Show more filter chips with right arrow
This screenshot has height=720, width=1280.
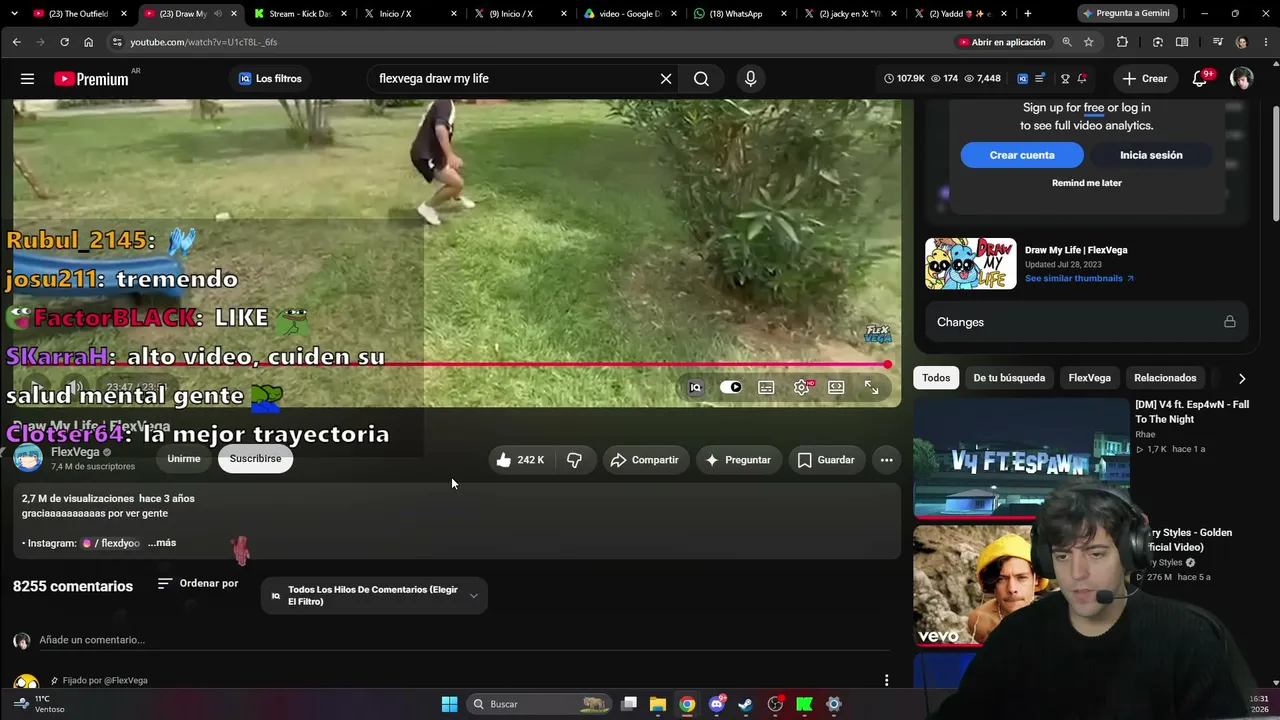click(x=1242, y=379)
